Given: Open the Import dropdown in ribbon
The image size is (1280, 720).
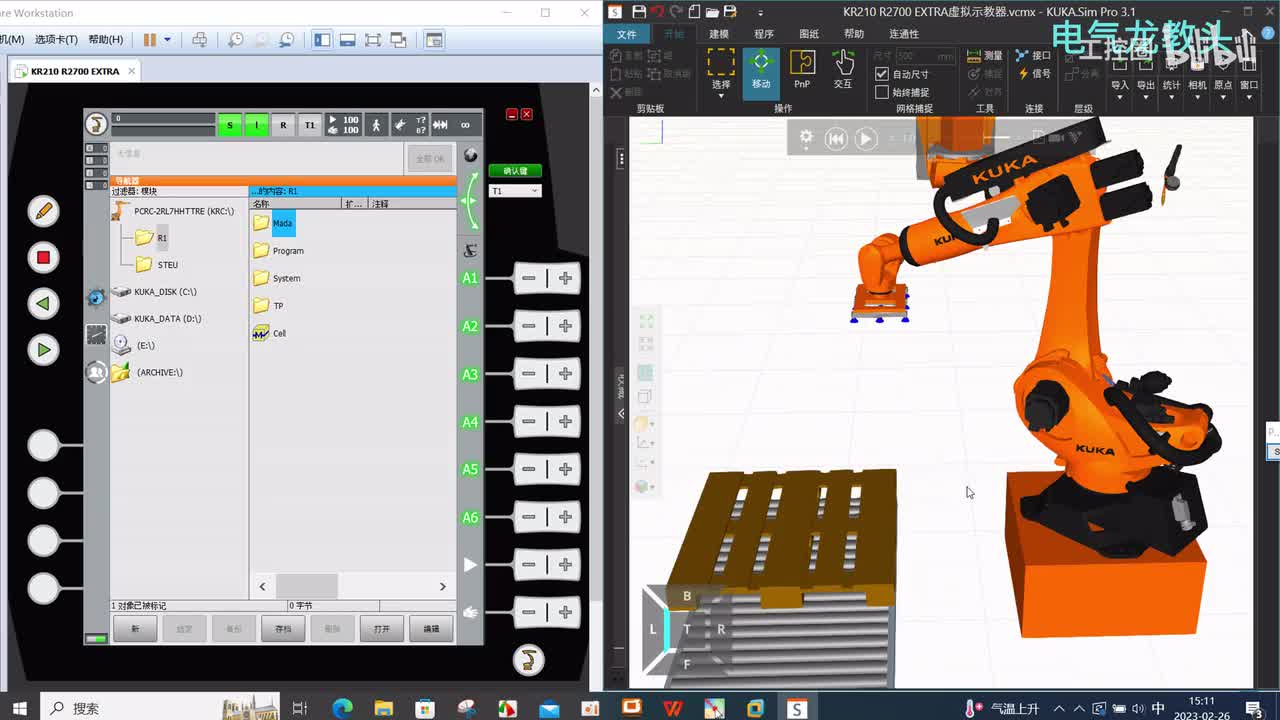Looking at the screenshot, I should point(1120,97).
